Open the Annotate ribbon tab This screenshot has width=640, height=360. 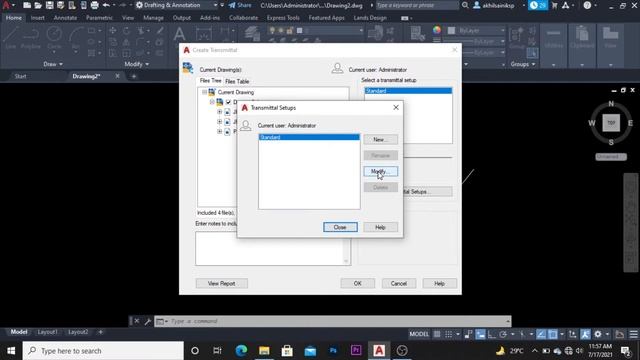[65, 18]
